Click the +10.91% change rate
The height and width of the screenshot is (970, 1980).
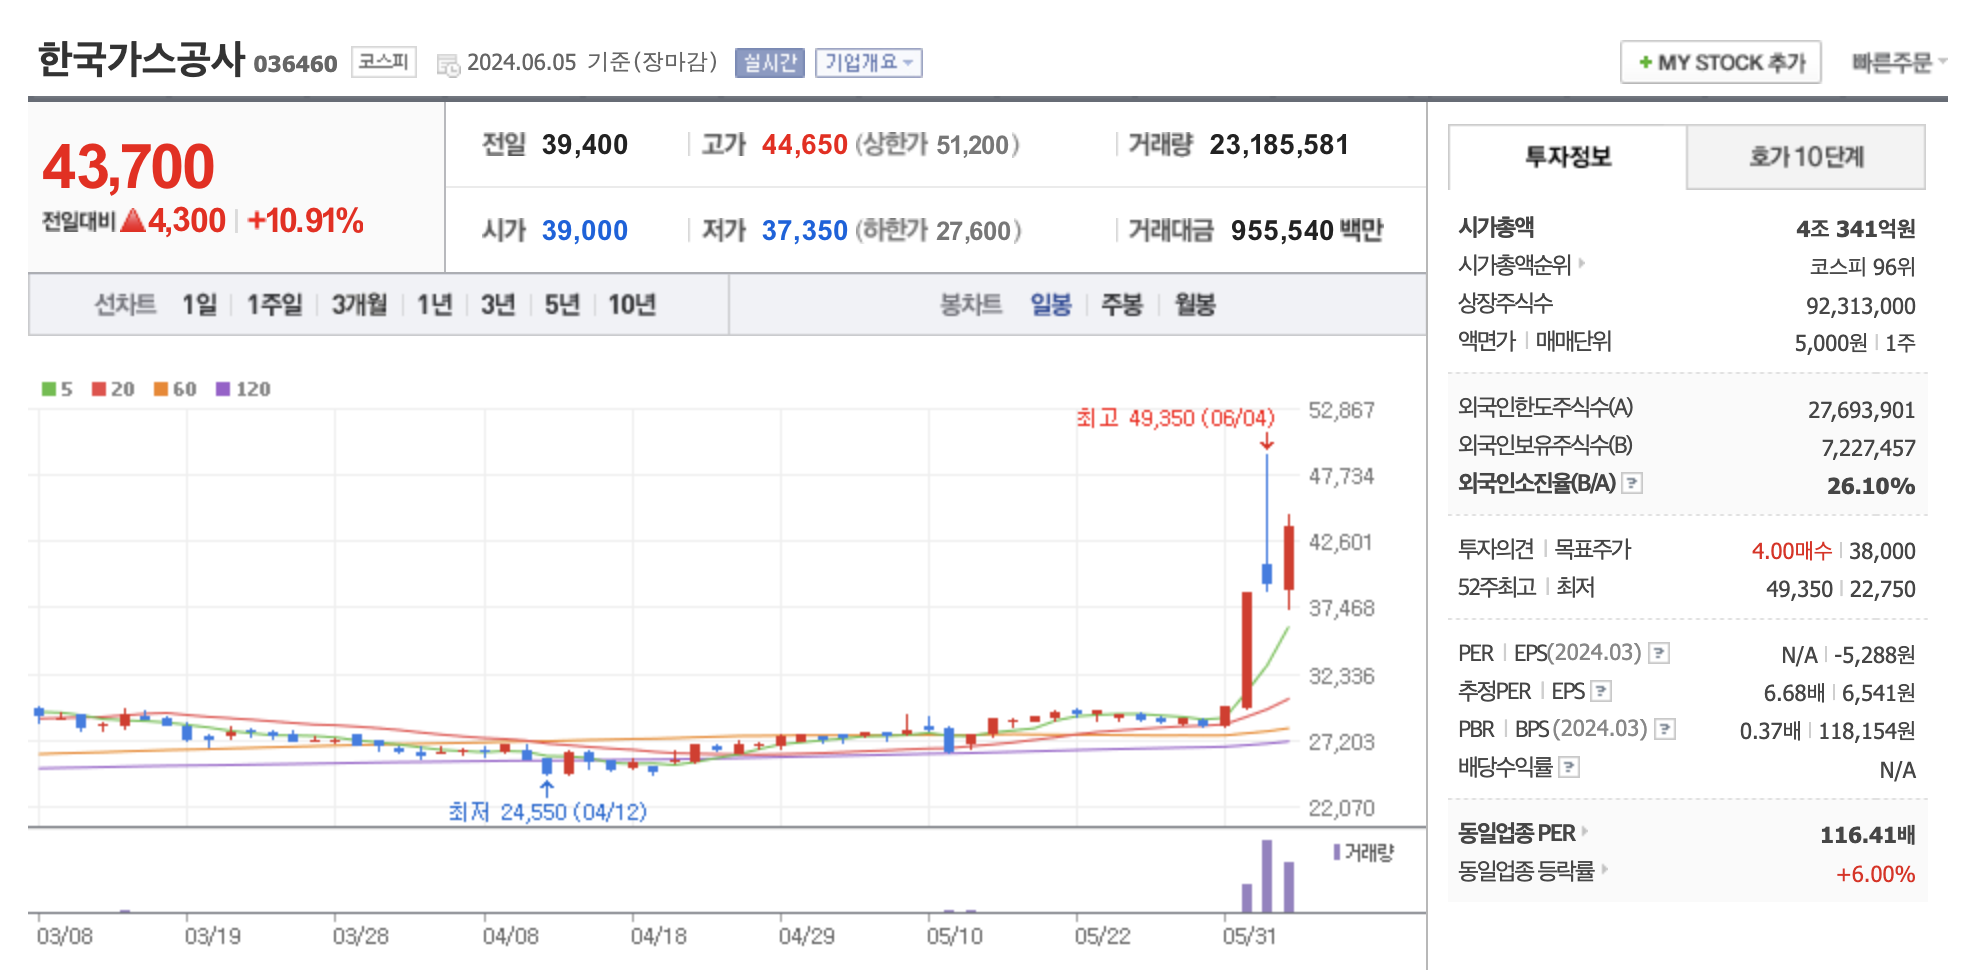tap(305, 220)
